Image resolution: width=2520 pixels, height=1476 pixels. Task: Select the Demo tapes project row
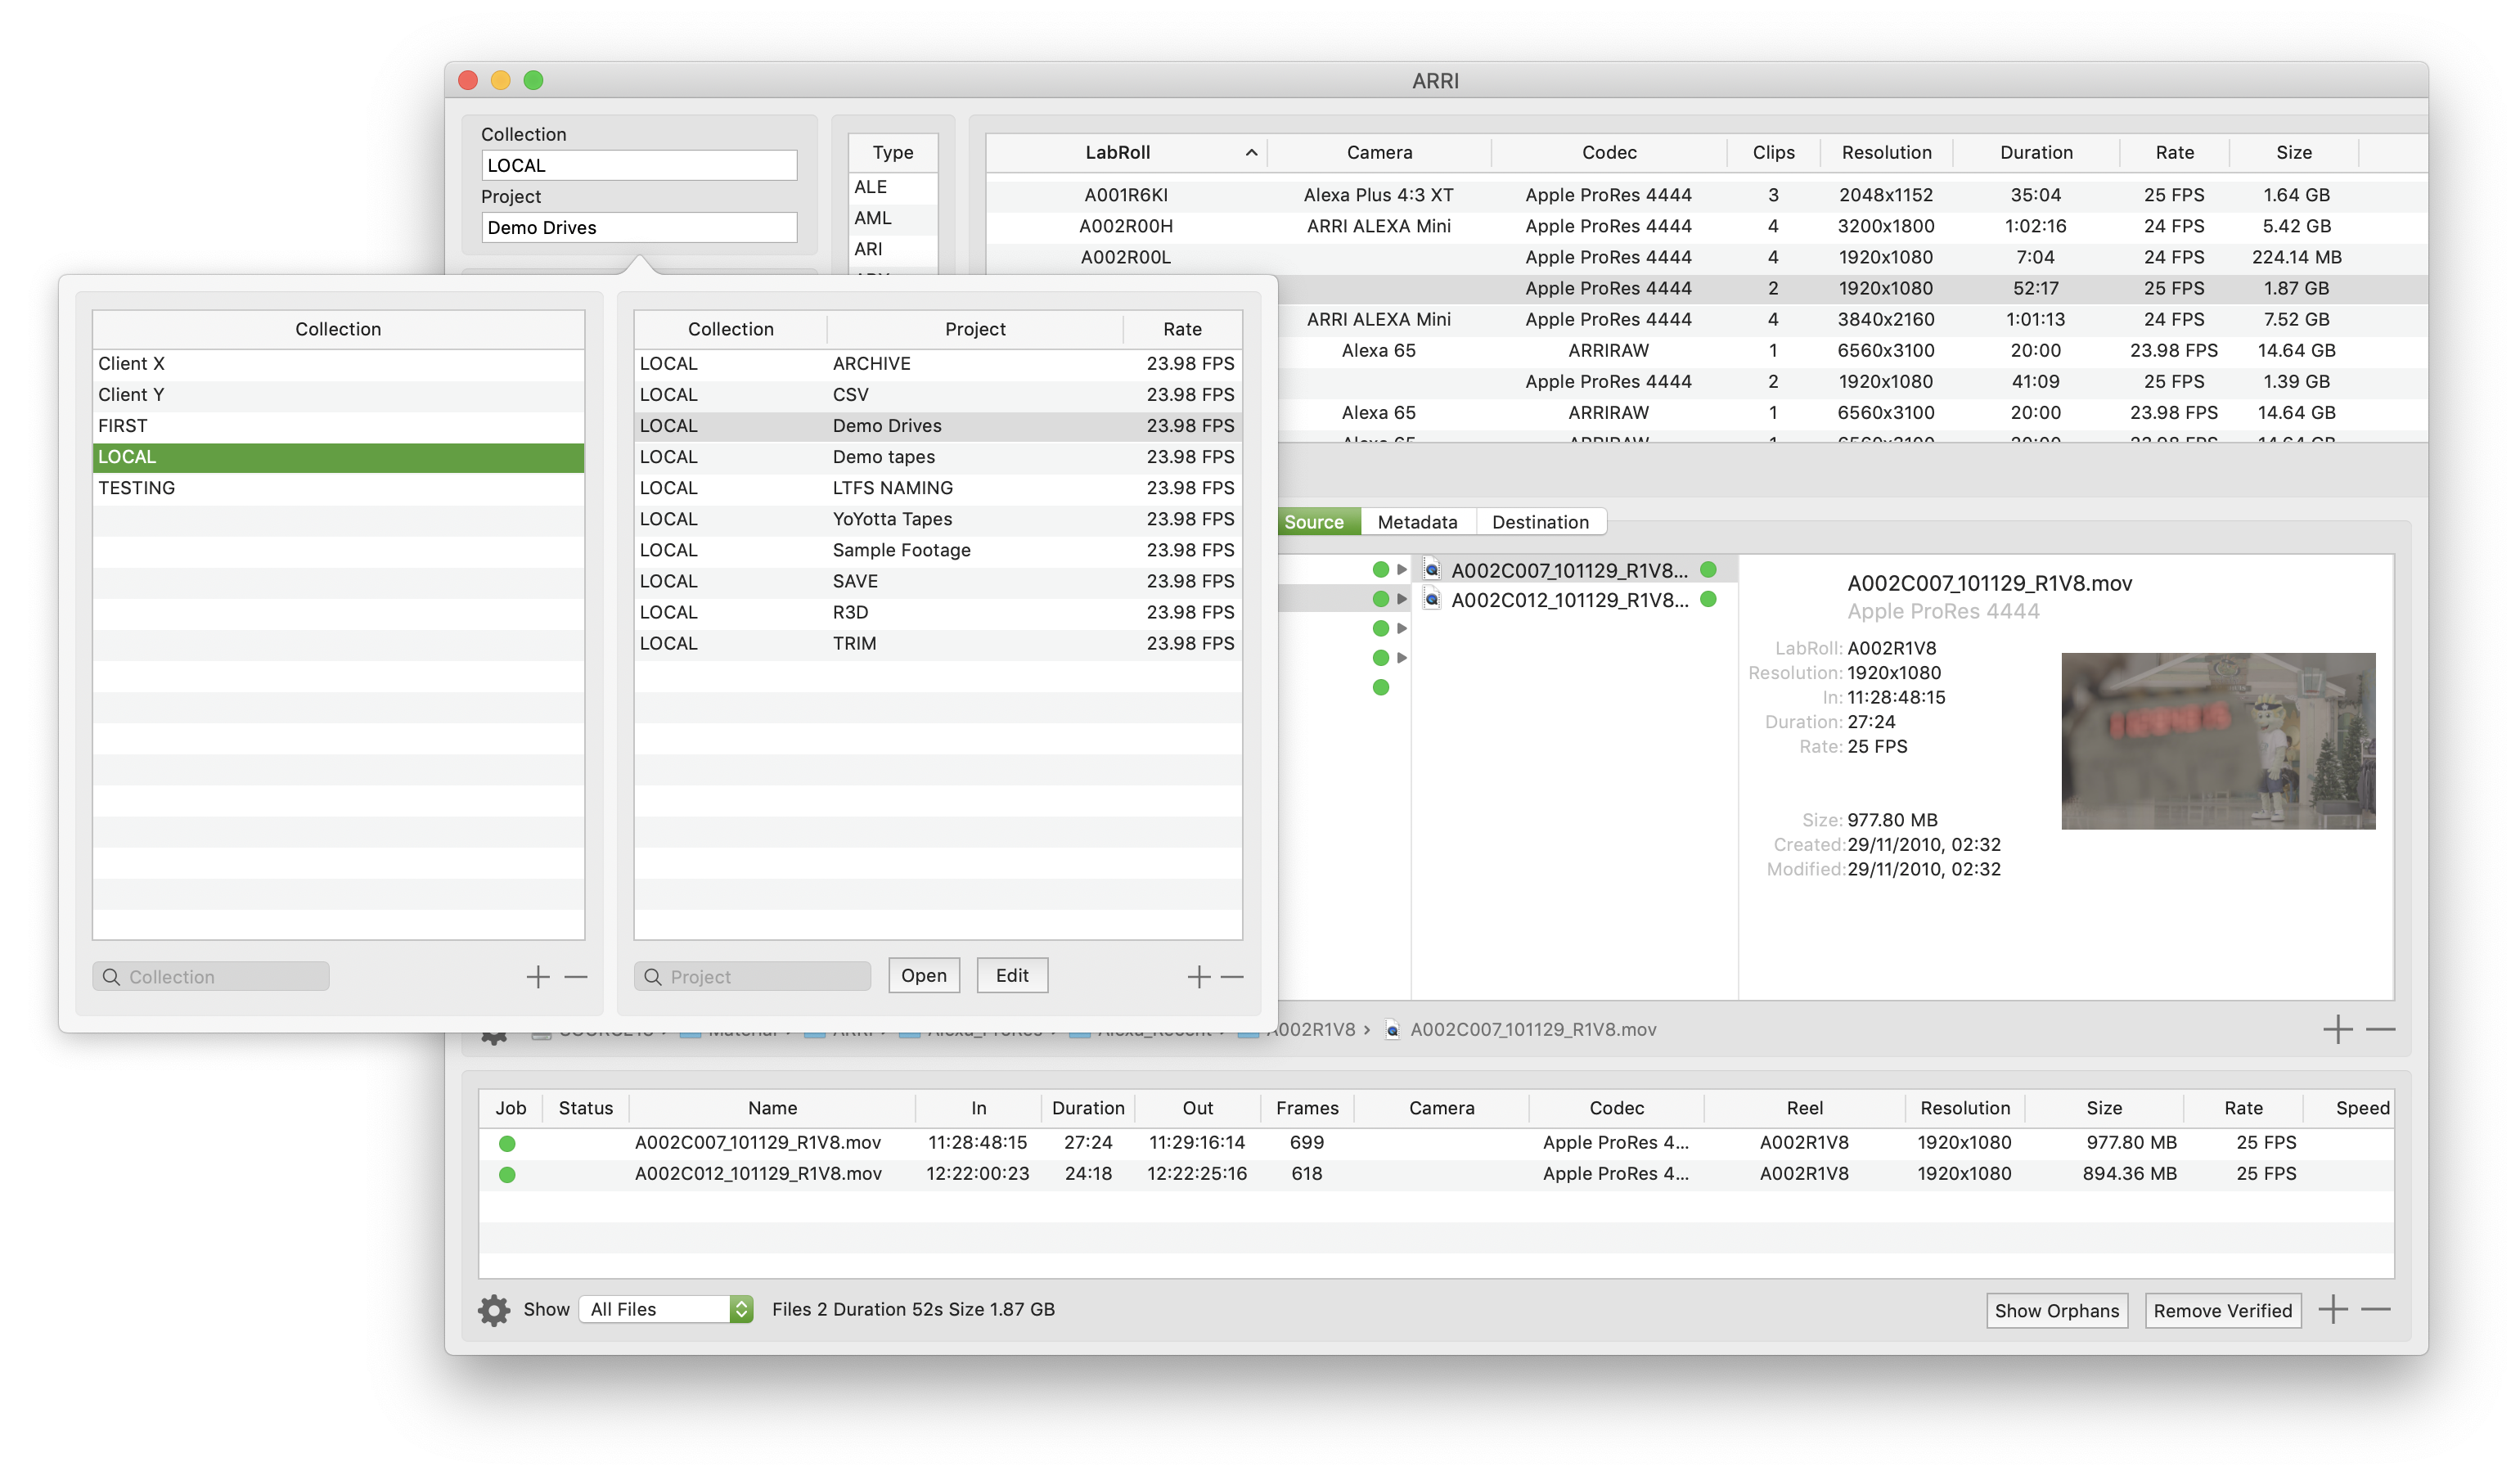pos(938,457)
